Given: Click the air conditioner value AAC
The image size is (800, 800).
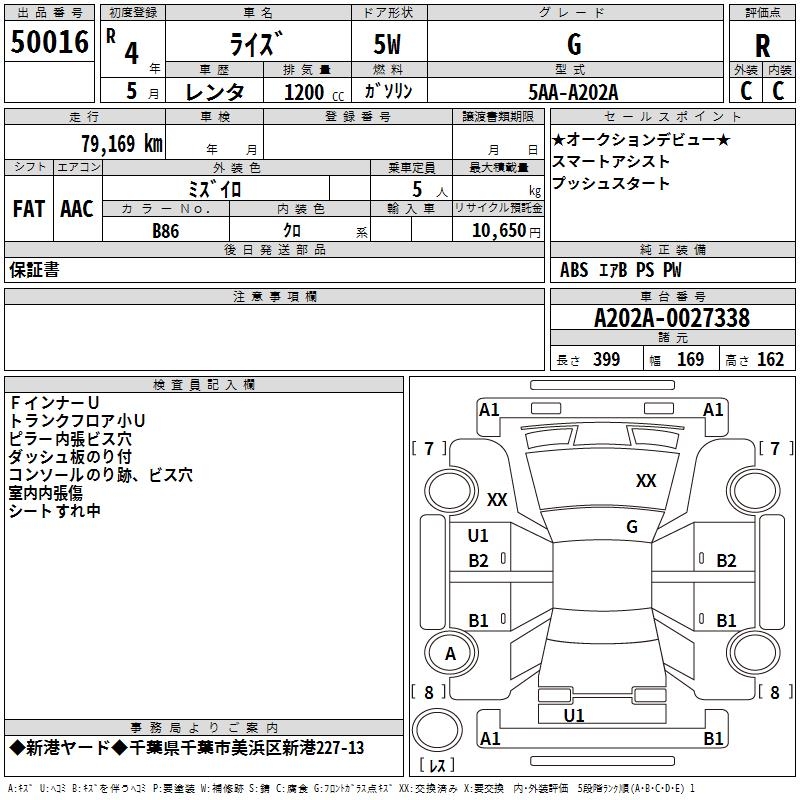Looking at the screenshot, I should 77,209.
